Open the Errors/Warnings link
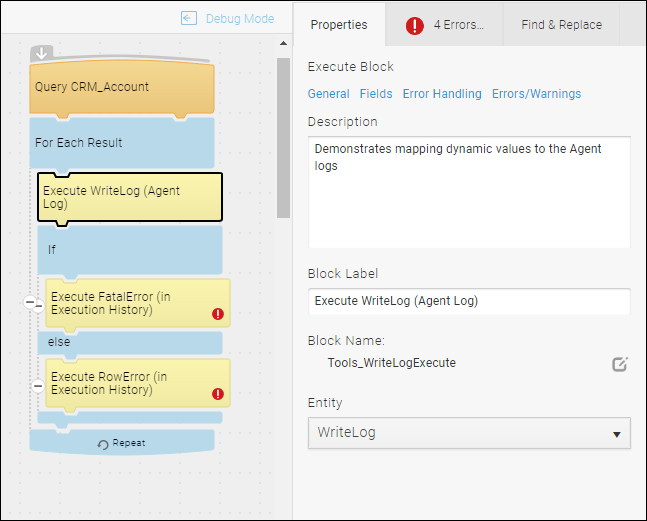Screen dimensions: 647x521 [x=536, y=94]
